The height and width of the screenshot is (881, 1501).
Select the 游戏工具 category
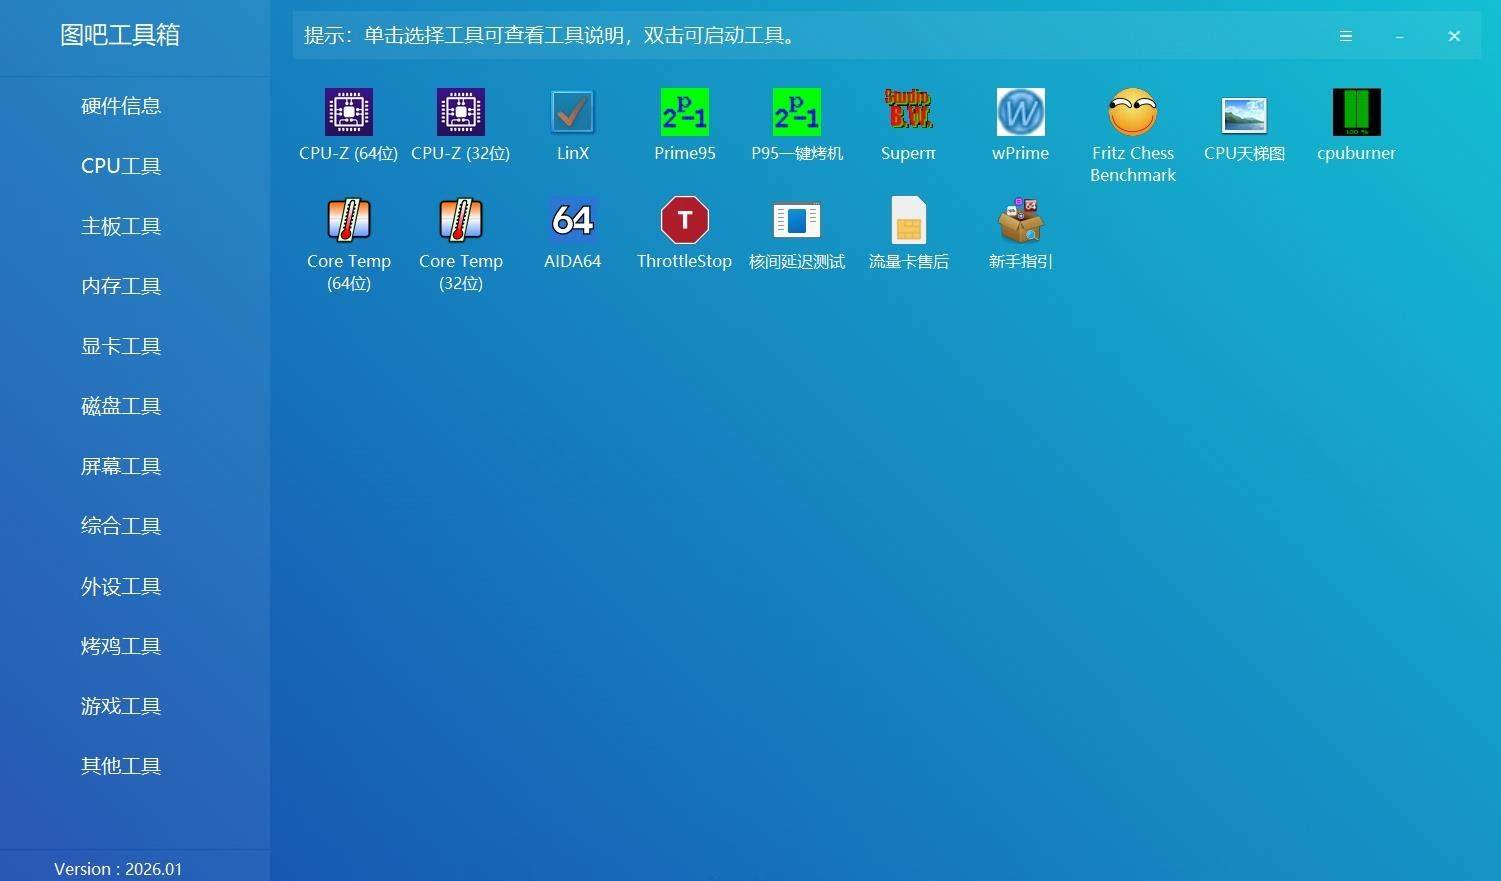[x=120, y=706]
